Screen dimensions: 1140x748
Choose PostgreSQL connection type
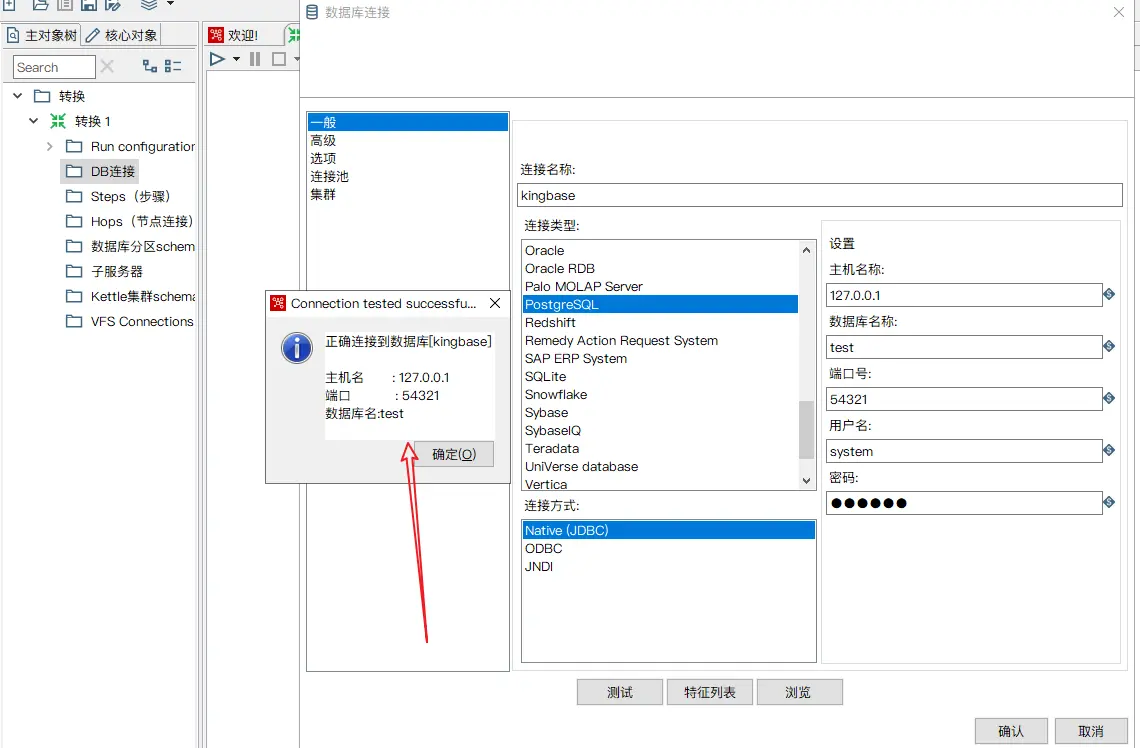click(x=660, y=304)
